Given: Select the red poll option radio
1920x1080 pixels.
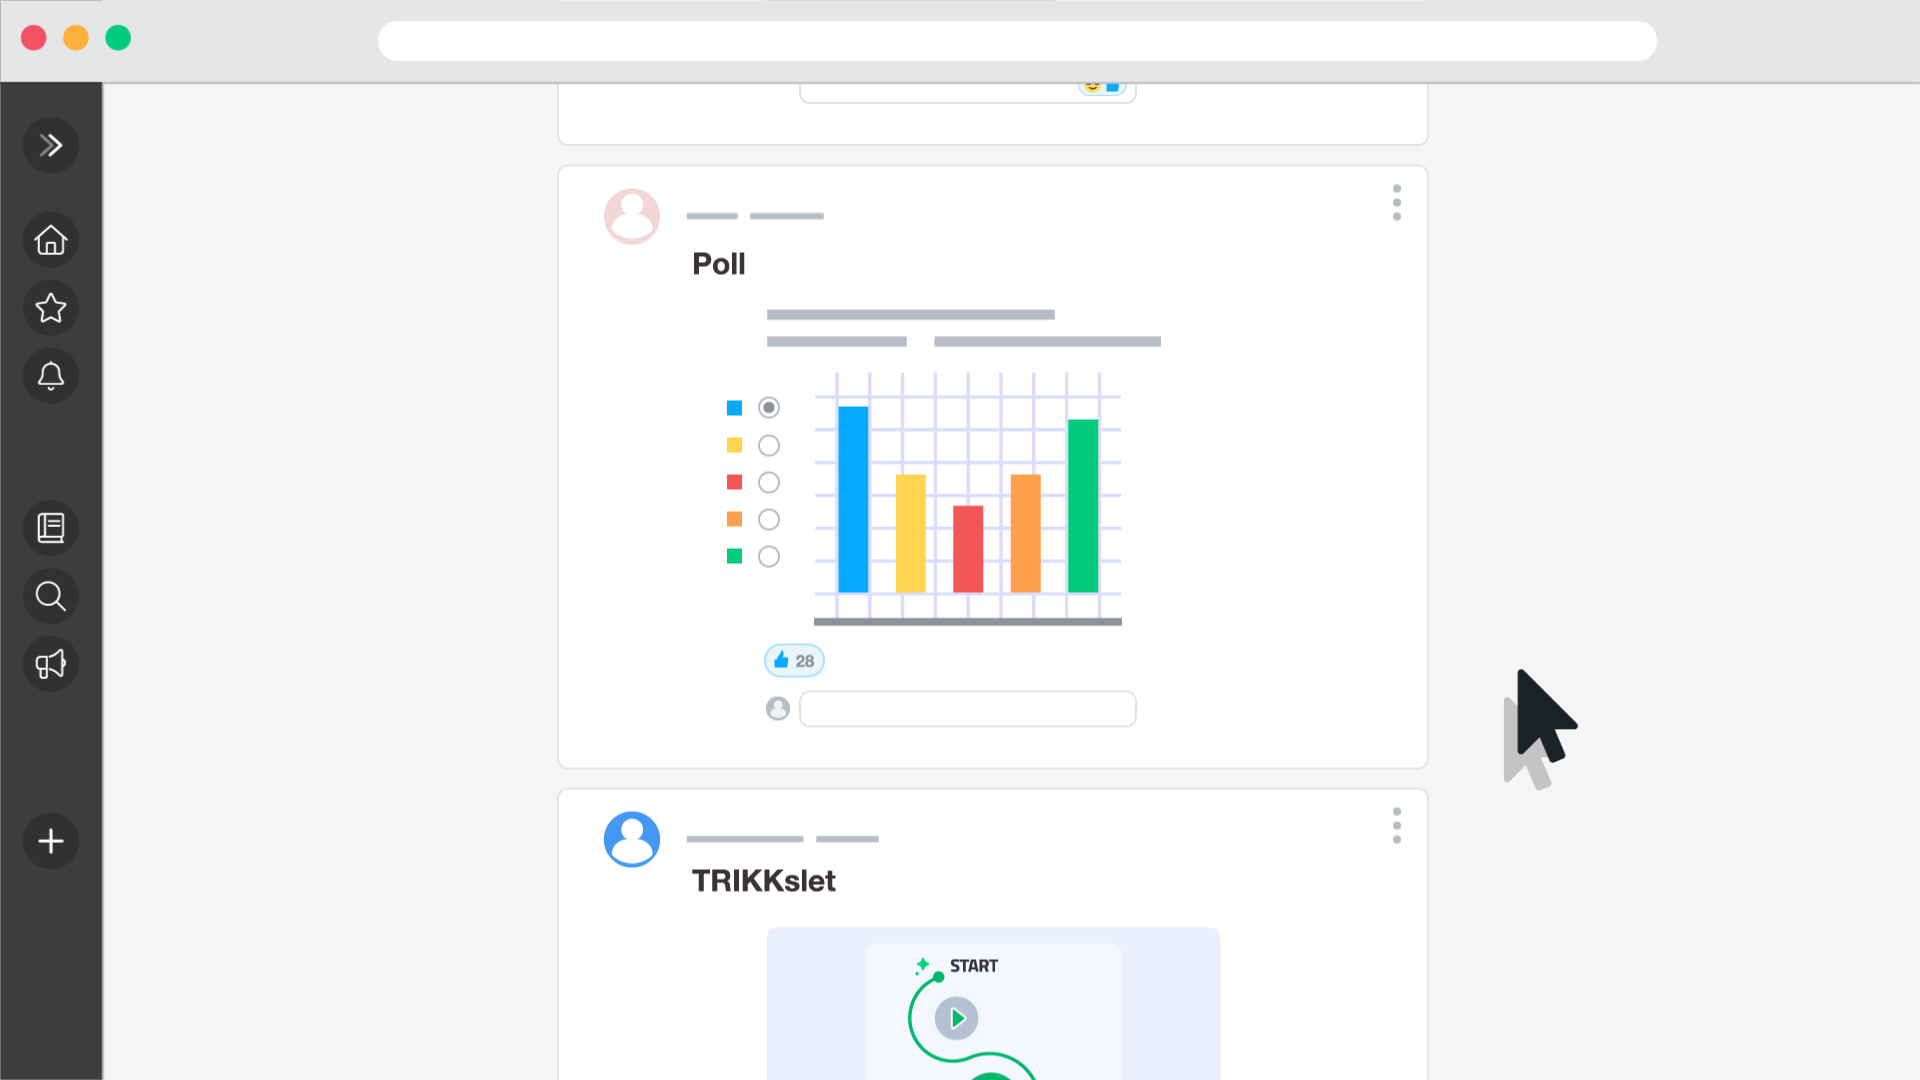Looking at the screenshot, I should pyautogui.click(x=769, y=483).
